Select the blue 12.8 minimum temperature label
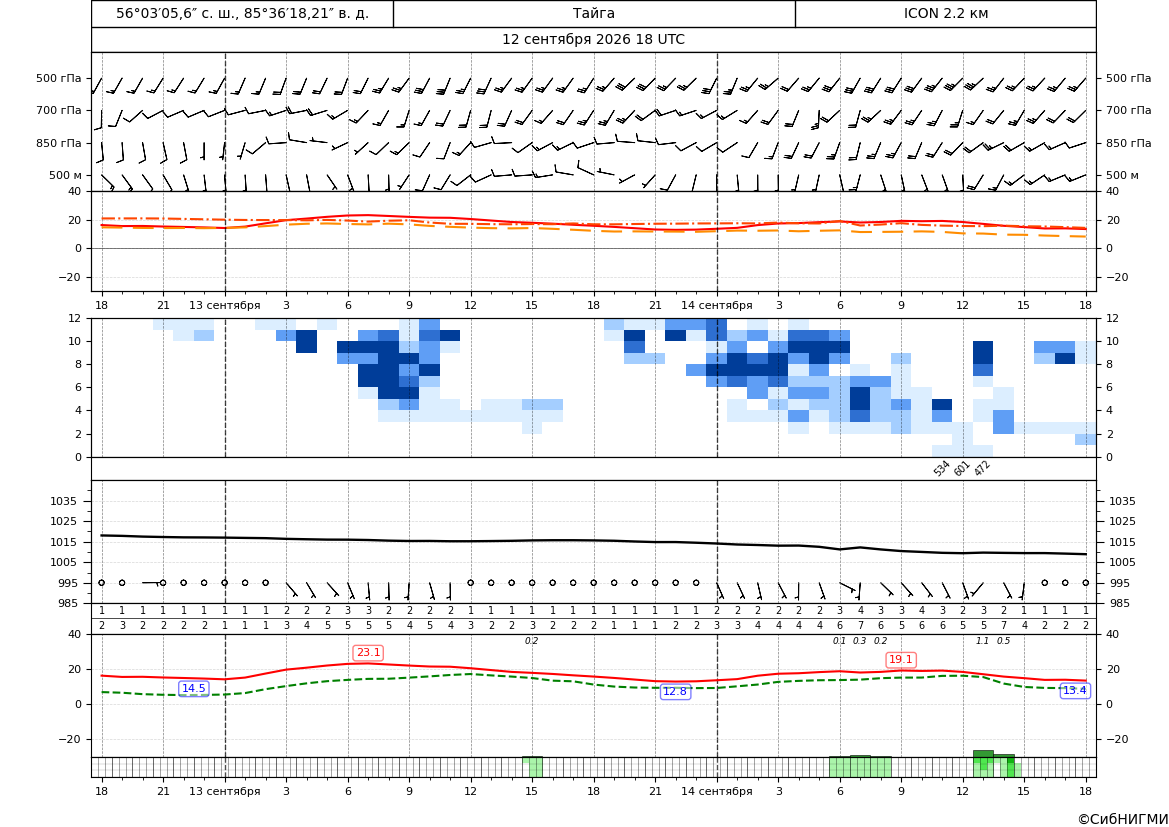The height and width of the screenshot is (827, 1169). click(x=675, y=691)
